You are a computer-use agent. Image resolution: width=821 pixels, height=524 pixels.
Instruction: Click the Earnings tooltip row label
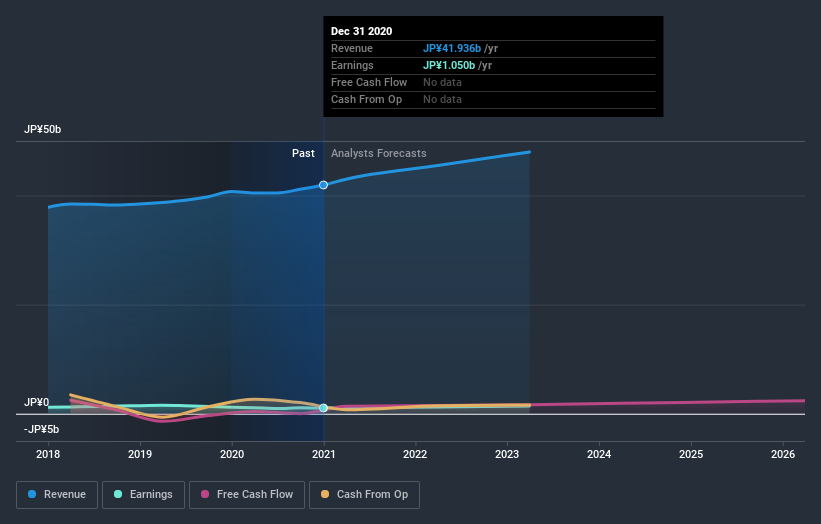[352, 65]
